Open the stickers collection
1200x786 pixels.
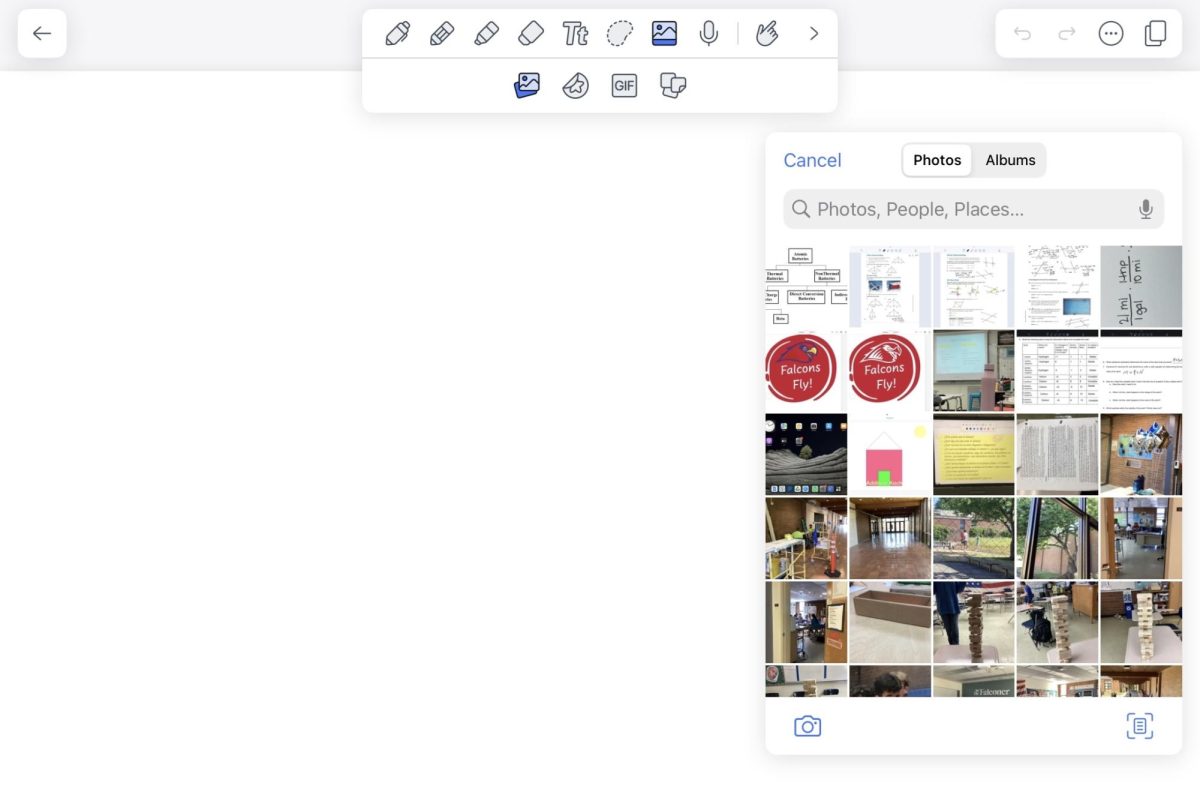point(673,86)
